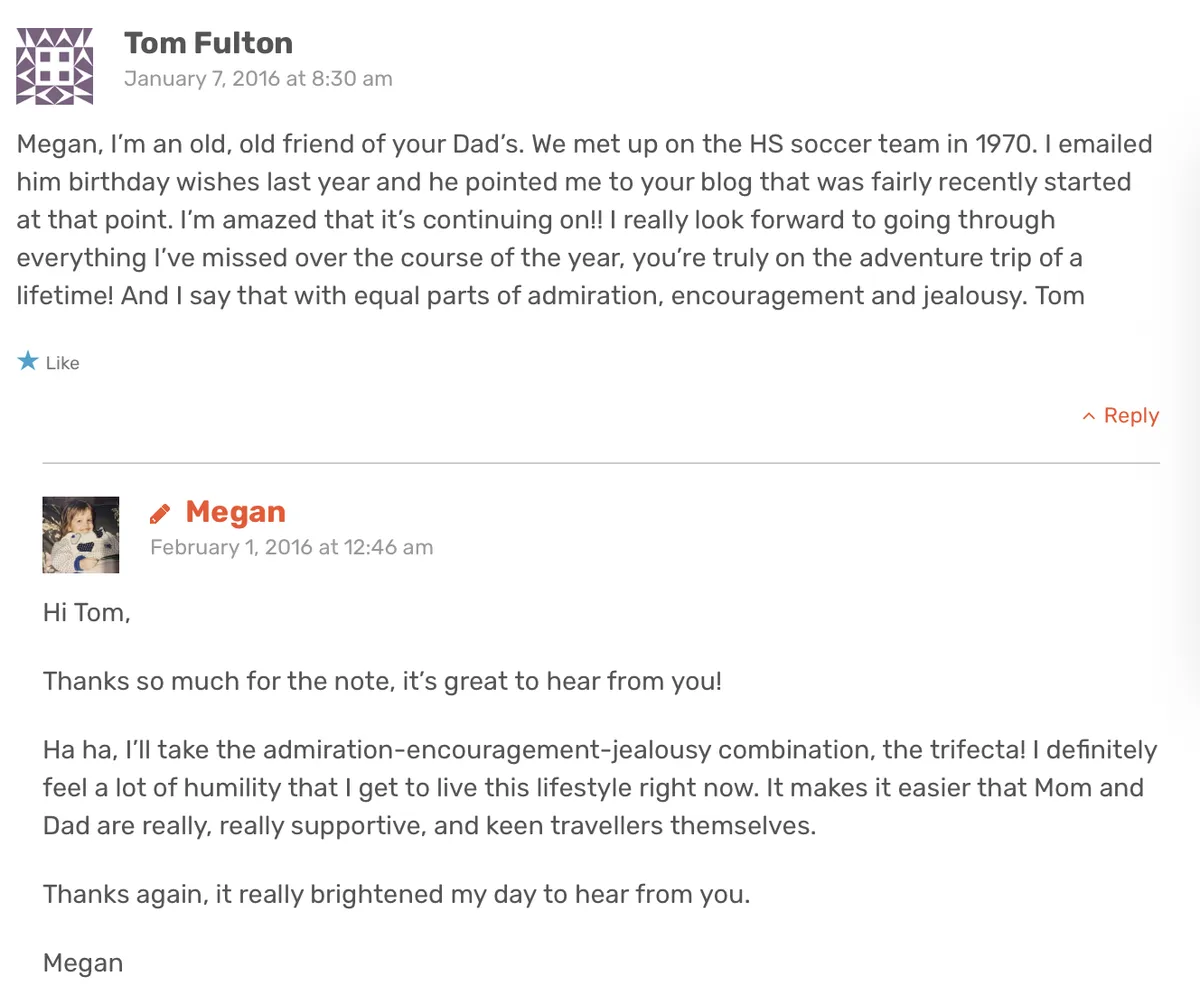The height and width of the screenshot is (995, 1200).
Task: Open the February 1, 2016 comment permalink
Action: pyautogui.click(x=291, y=547)
